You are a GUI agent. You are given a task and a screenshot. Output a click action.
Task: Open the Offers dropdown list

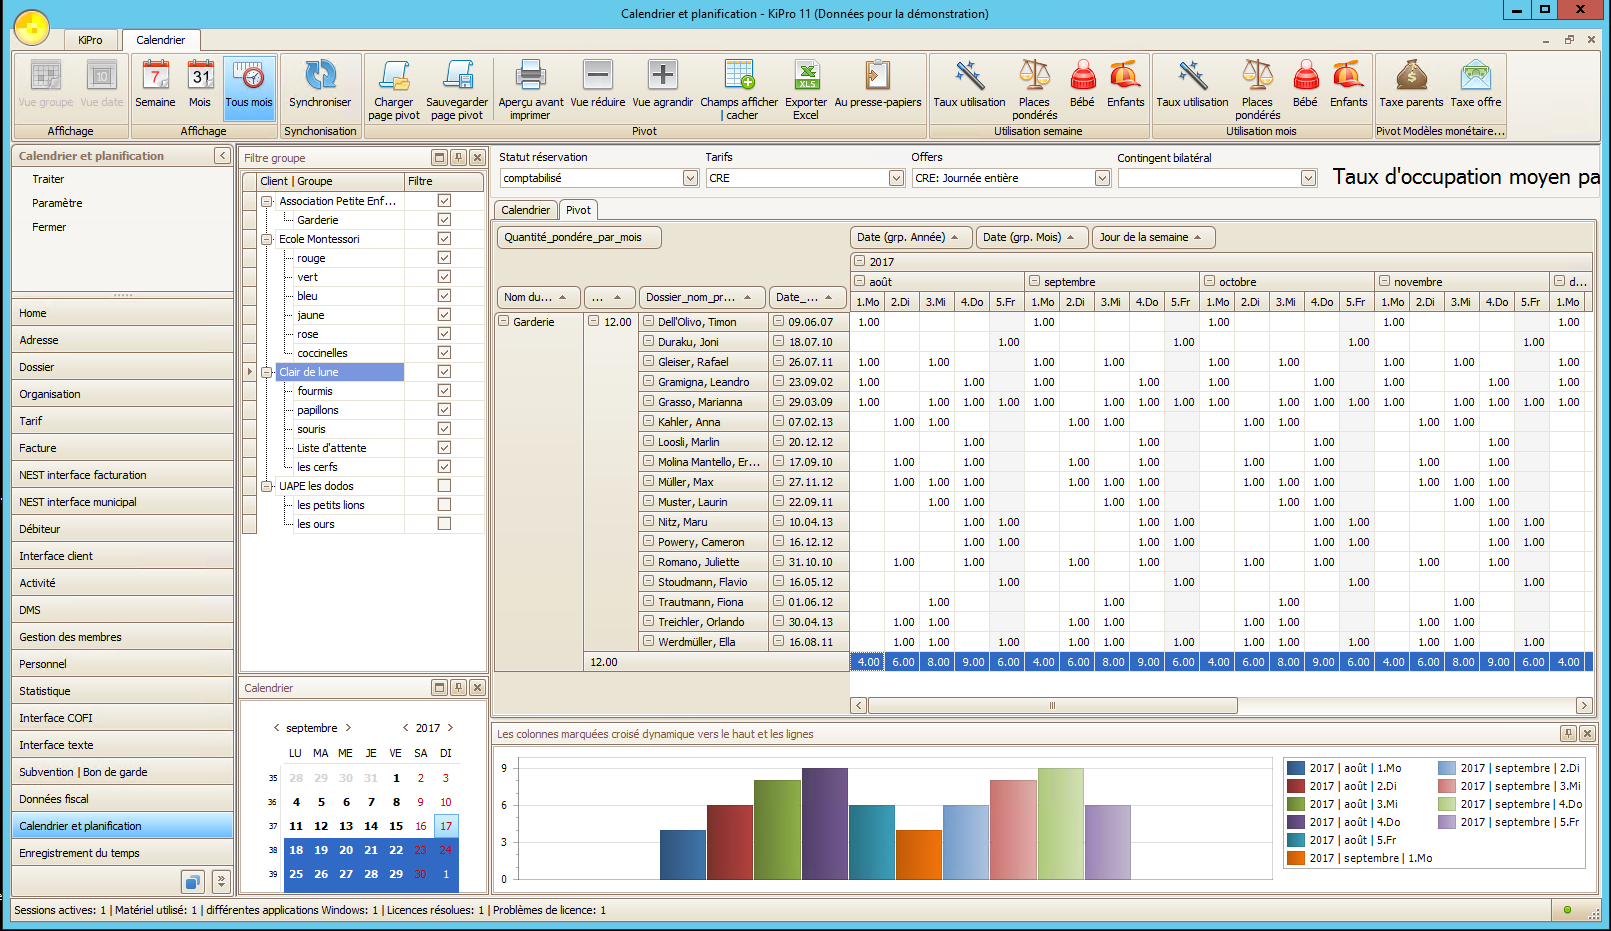(1102, 178)
